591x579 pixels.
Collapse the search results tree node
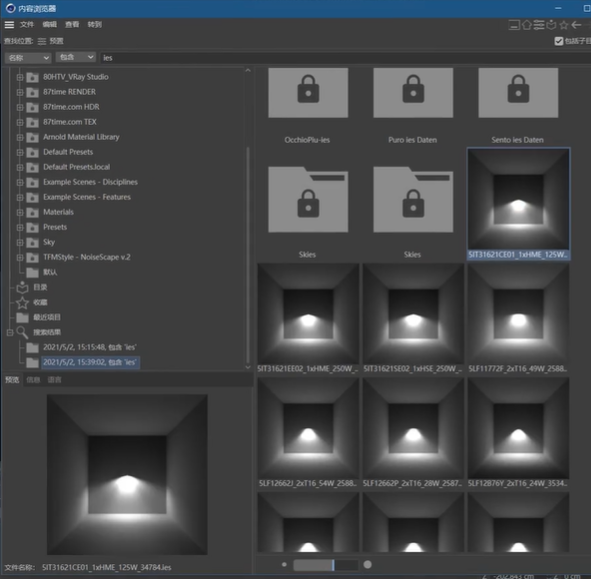coord(10,332)
